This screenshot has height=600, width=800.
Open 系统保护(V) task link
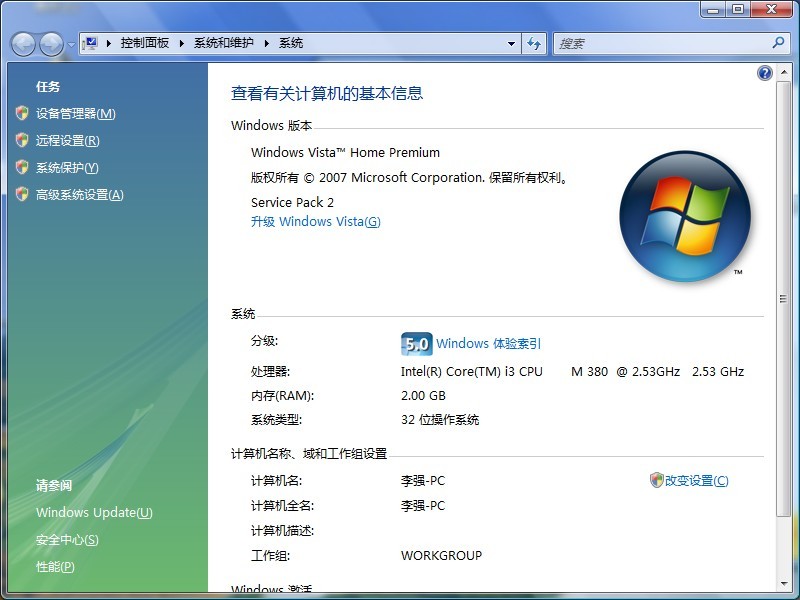tap(67, 168)
